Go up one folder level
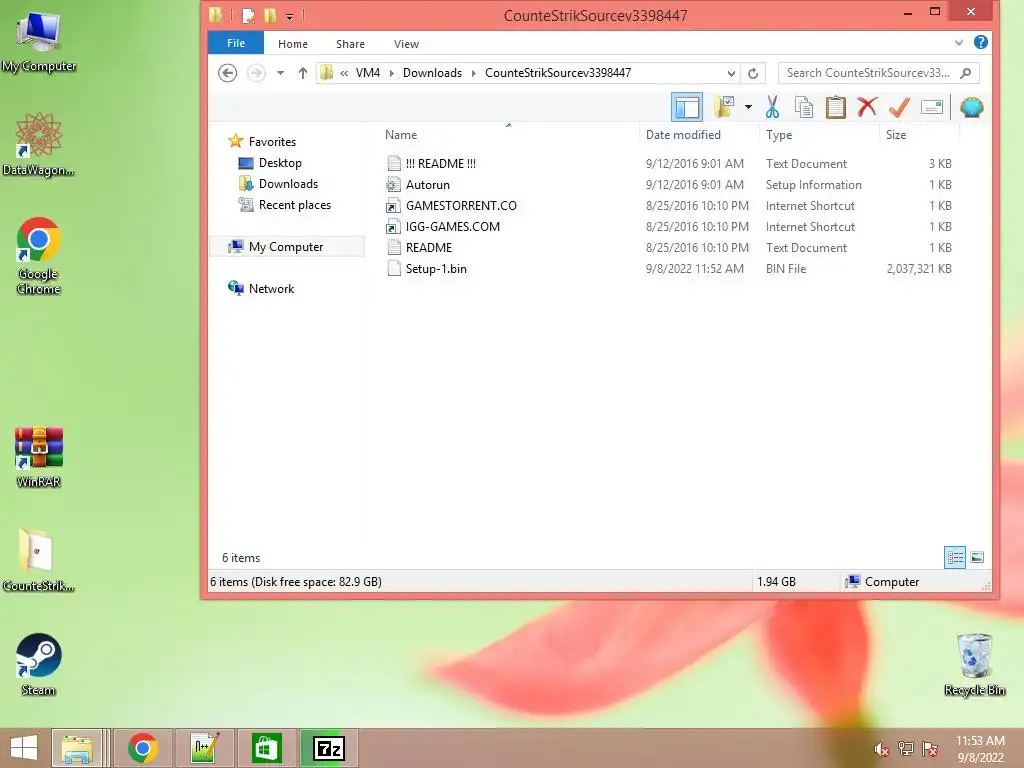The image size is (1024, 768). point(302,72)
